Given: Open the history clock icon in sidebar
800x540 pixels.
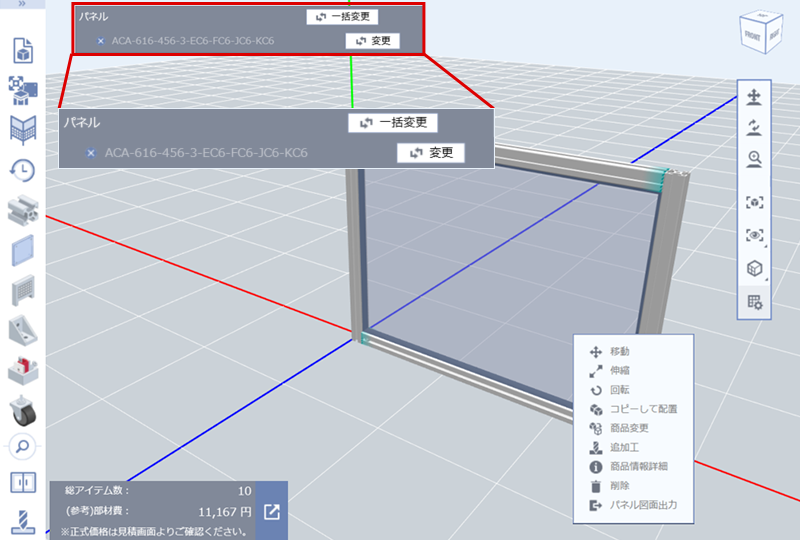Looking at the screenshot, I should [22, 170].
